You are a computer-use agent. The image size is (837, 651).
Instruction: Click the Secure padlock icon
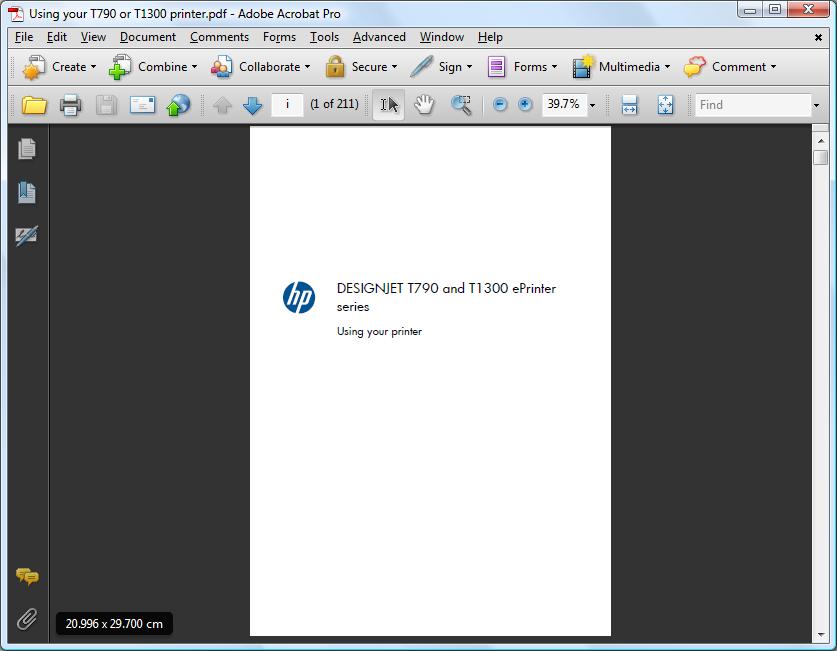tap(335, 67)
